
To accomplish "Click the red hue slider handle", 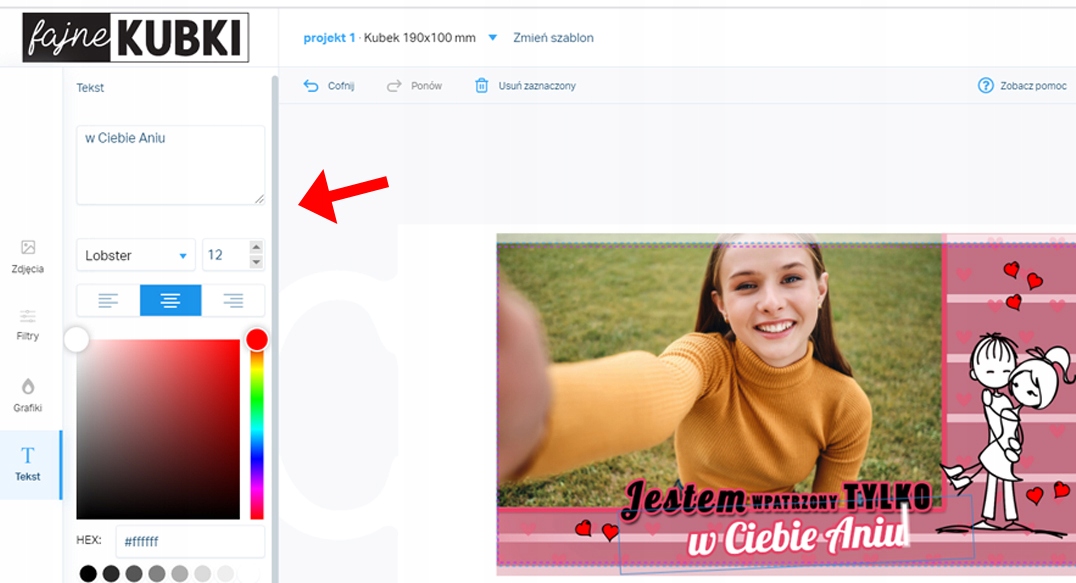I will tap(257, 340).
